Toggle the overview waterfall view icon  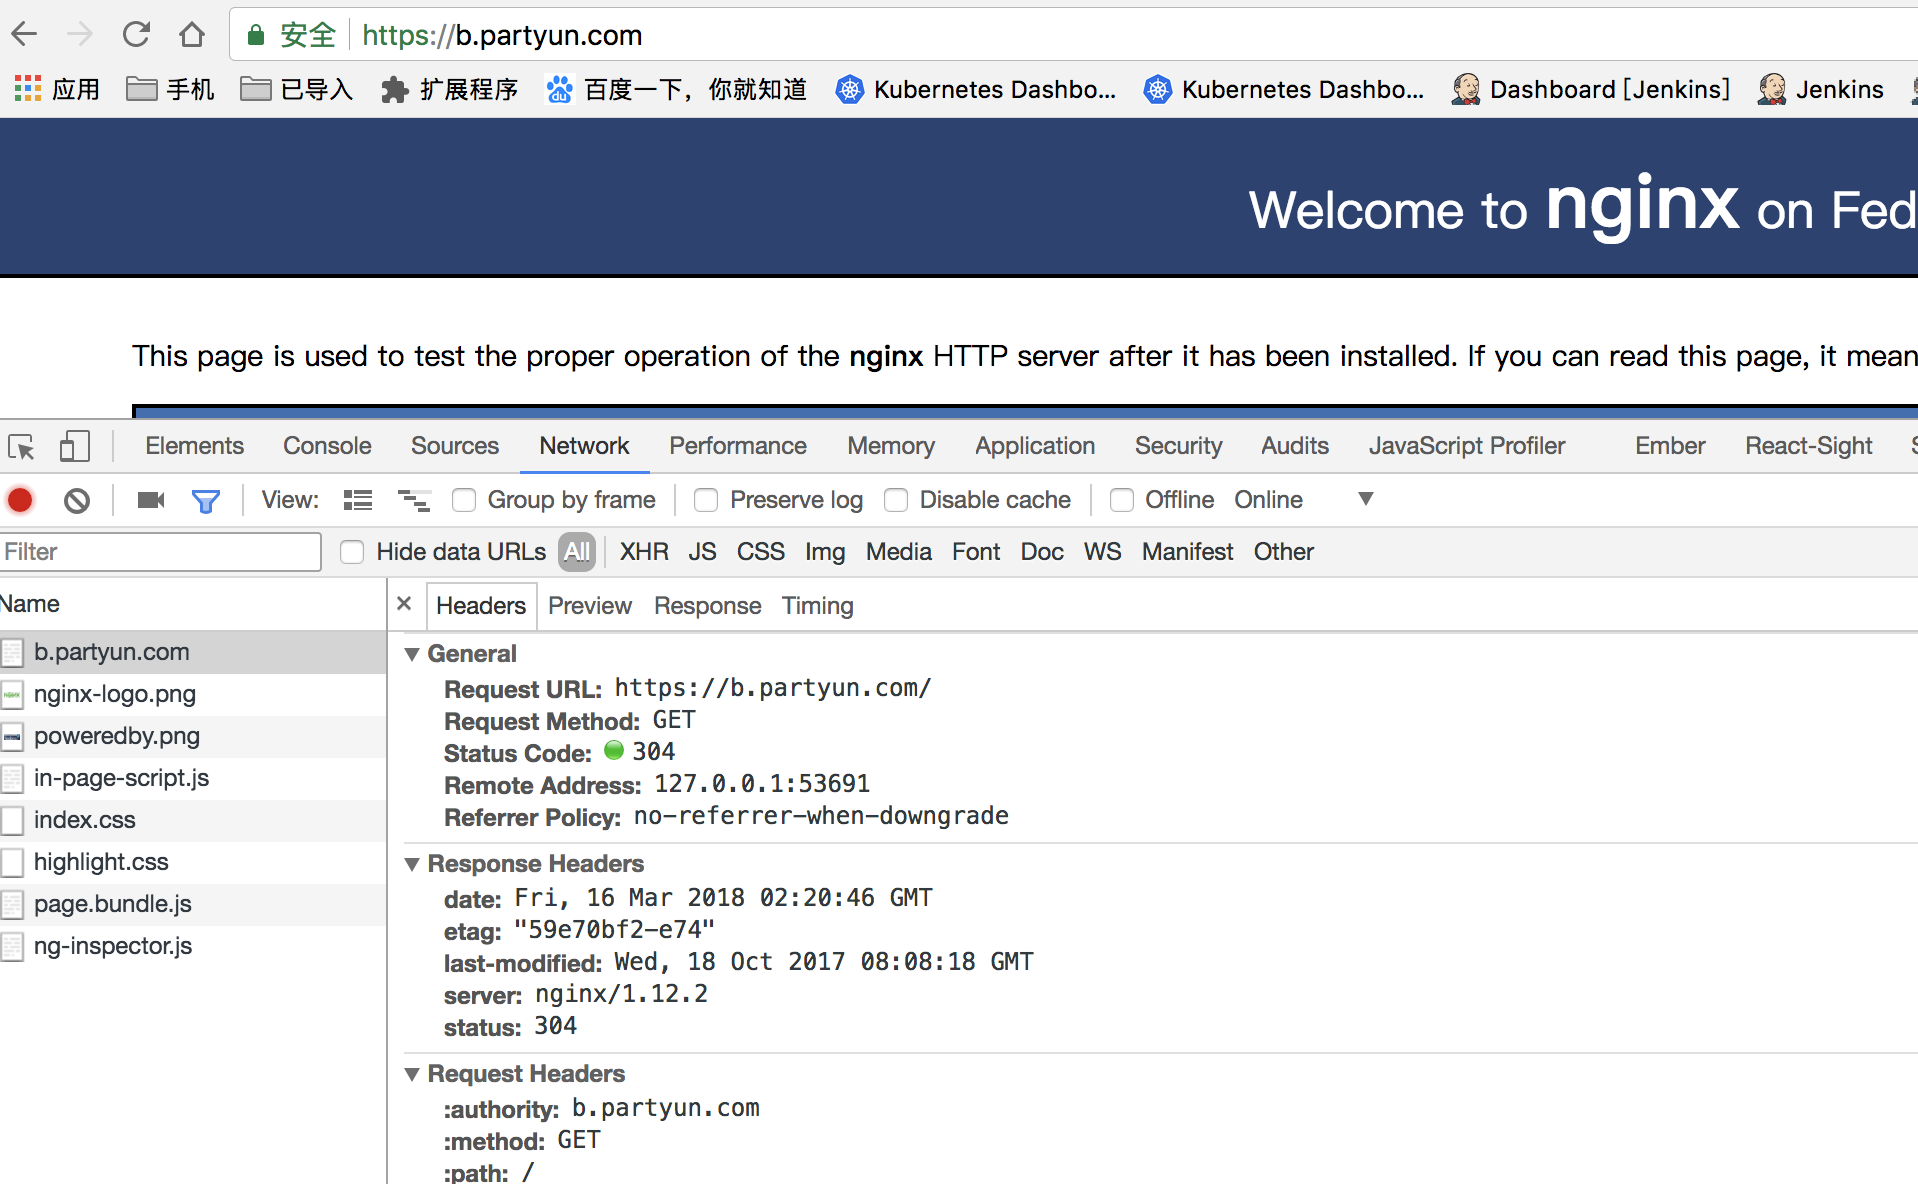[x=414, y=500]
